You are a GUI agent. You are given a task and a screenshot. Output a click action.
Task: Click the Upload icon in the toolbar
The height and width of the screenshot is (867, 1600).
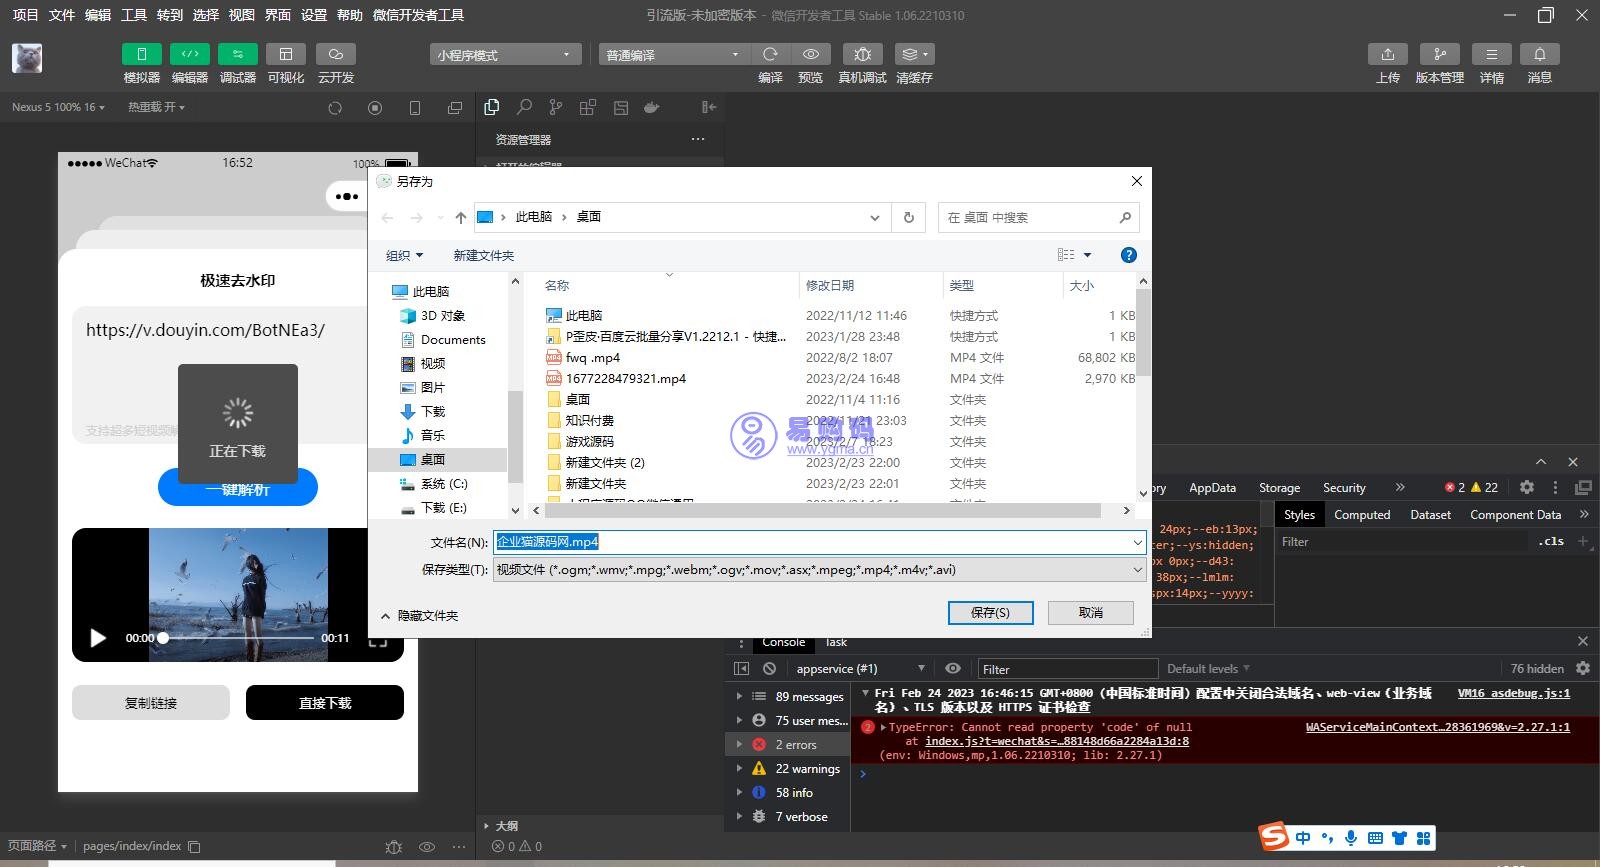coord(1387,54)
